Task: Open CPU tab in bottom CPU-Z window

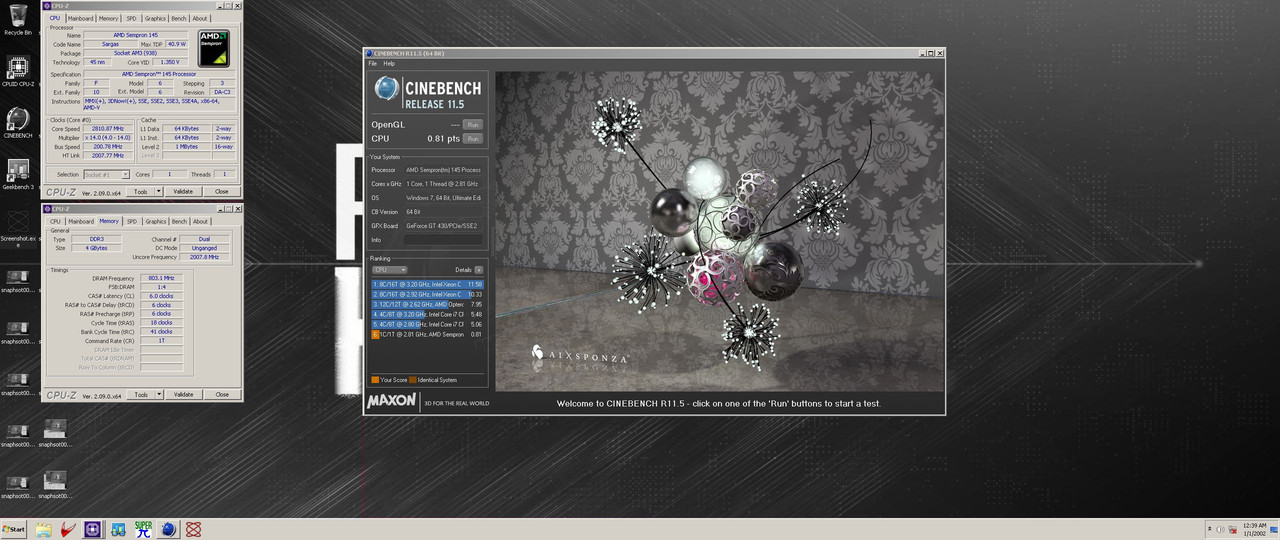Action: [55, 221]
